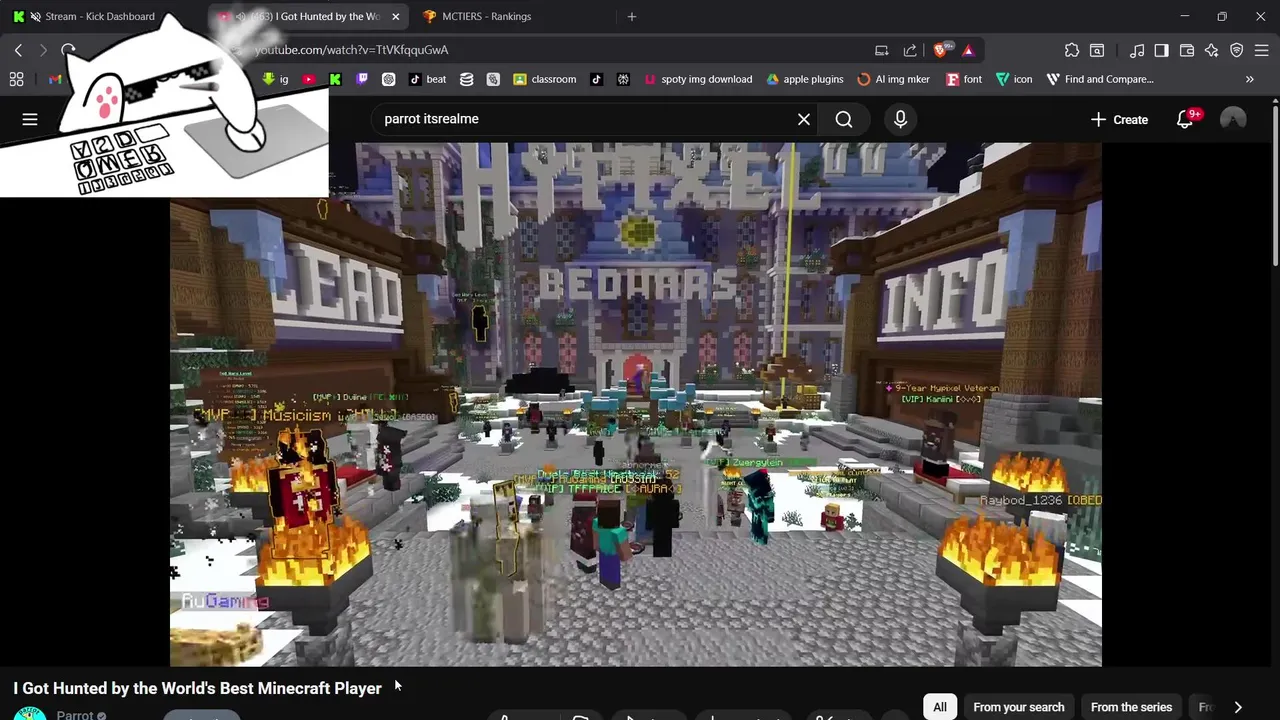Viewport: 1280px width, 720px height.
Task: Select the 'From your search' chip
Action: tap(1018, 707)
